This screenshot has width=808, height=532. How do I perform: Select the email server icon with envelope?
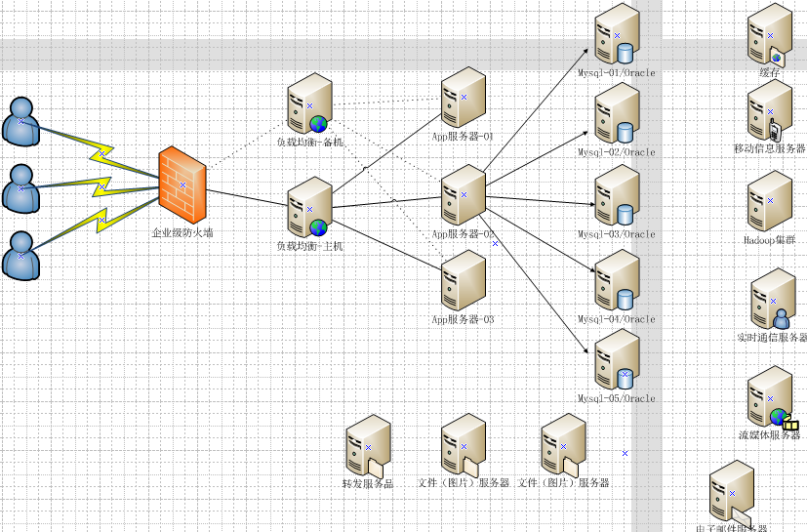click(x=732, y=492)
